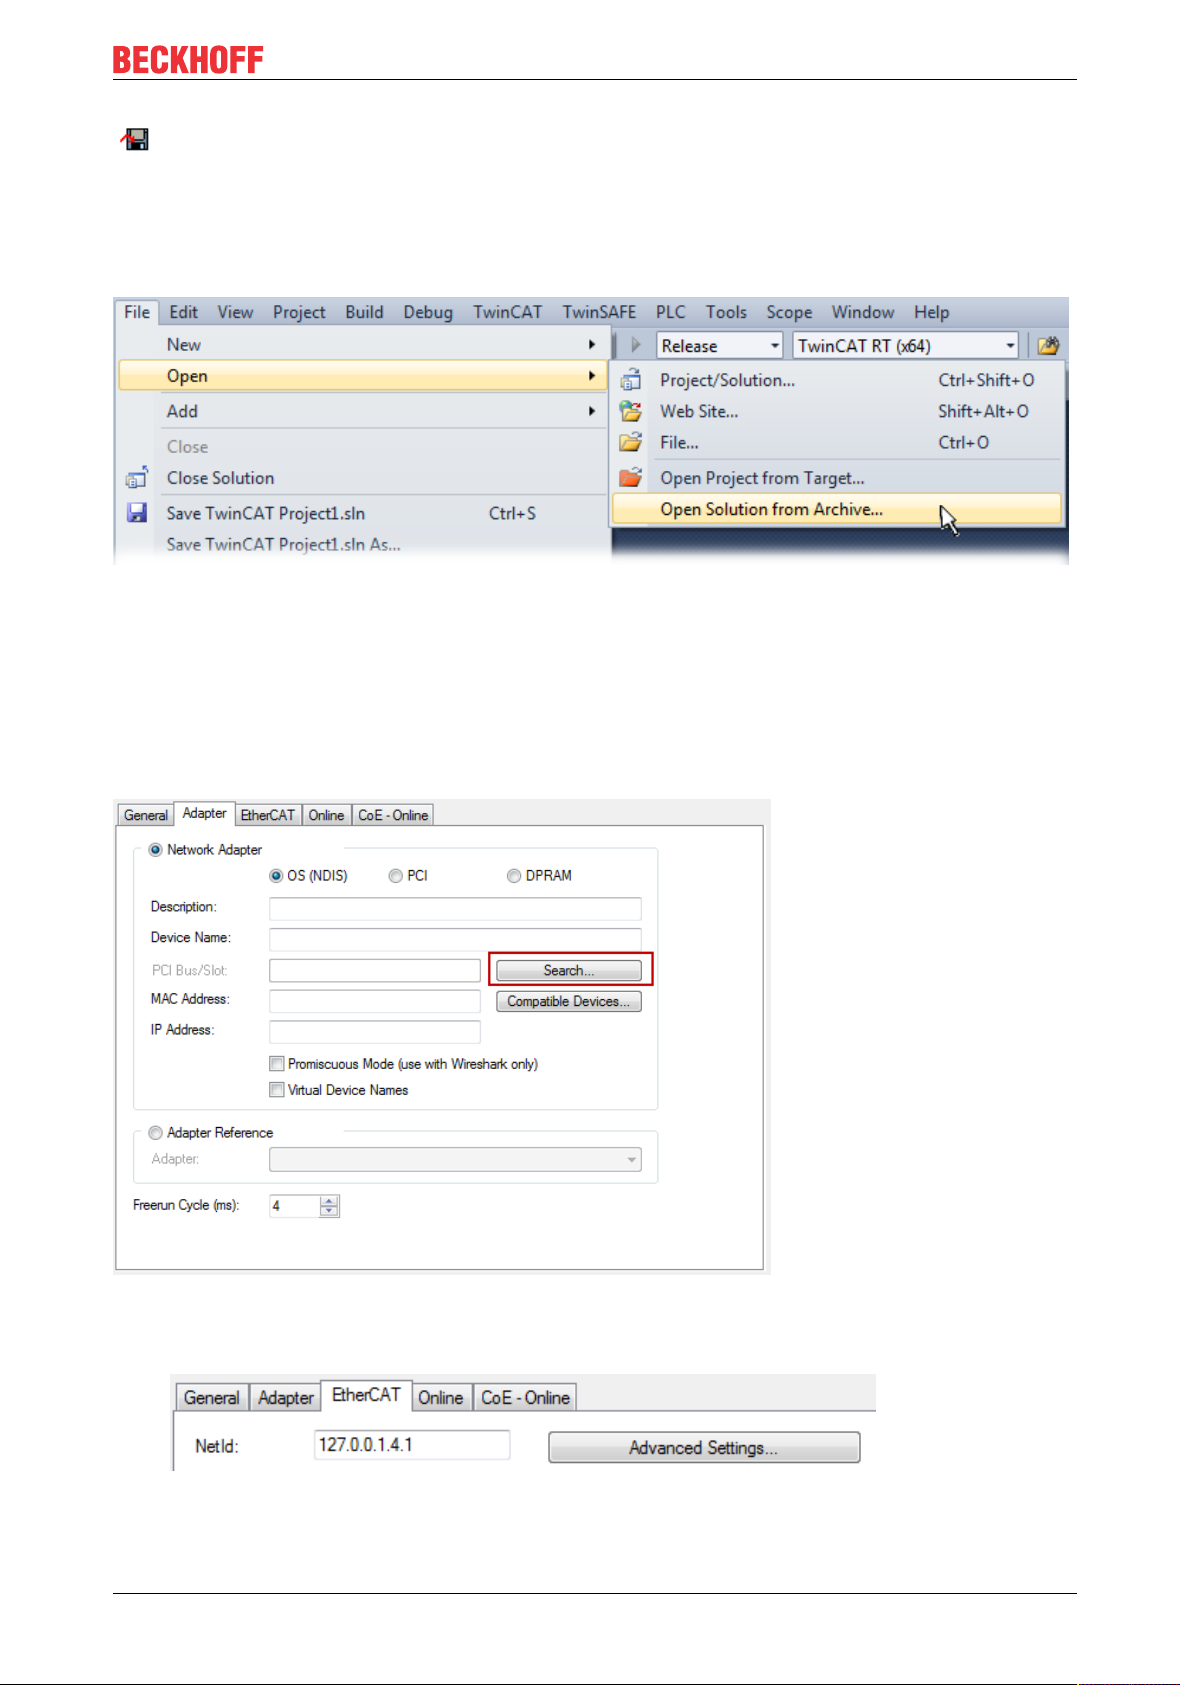The height and width of the screenshot is (1685, 1192).
Task: Switch to EtherCAT tab in adapter dialog
Action: click(x=268, y=815)
